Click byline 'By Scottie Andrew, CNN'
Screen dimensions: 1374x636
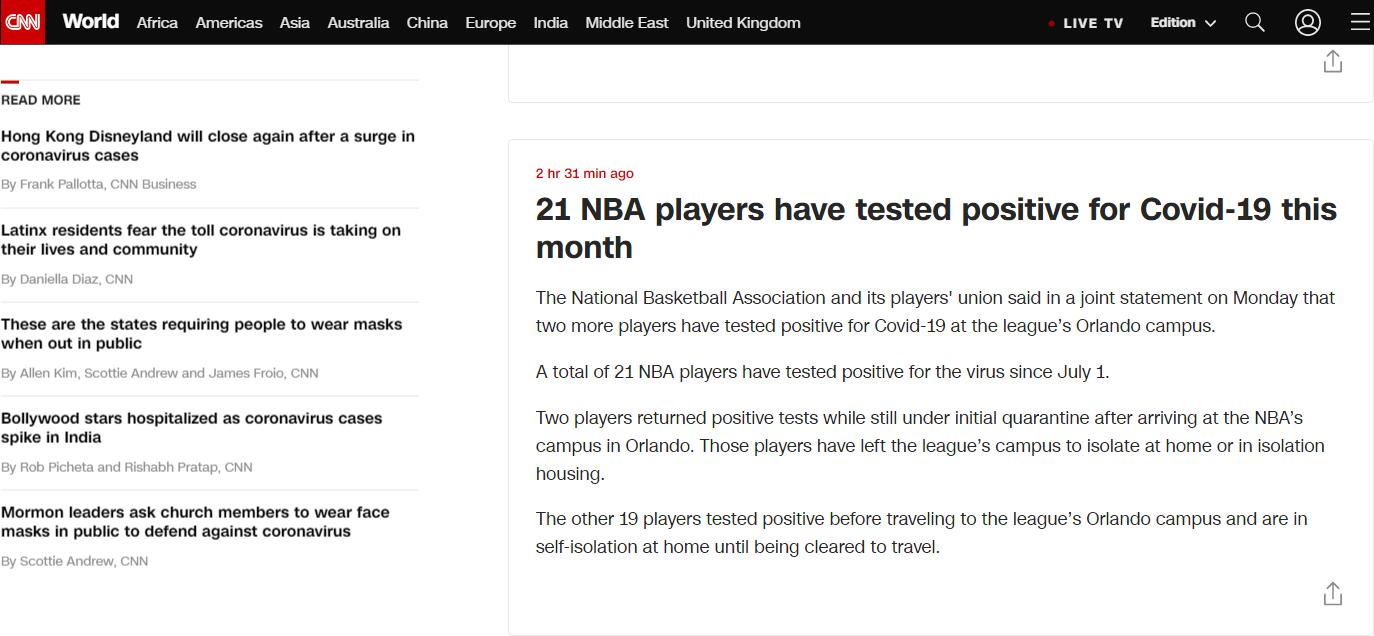75,561
